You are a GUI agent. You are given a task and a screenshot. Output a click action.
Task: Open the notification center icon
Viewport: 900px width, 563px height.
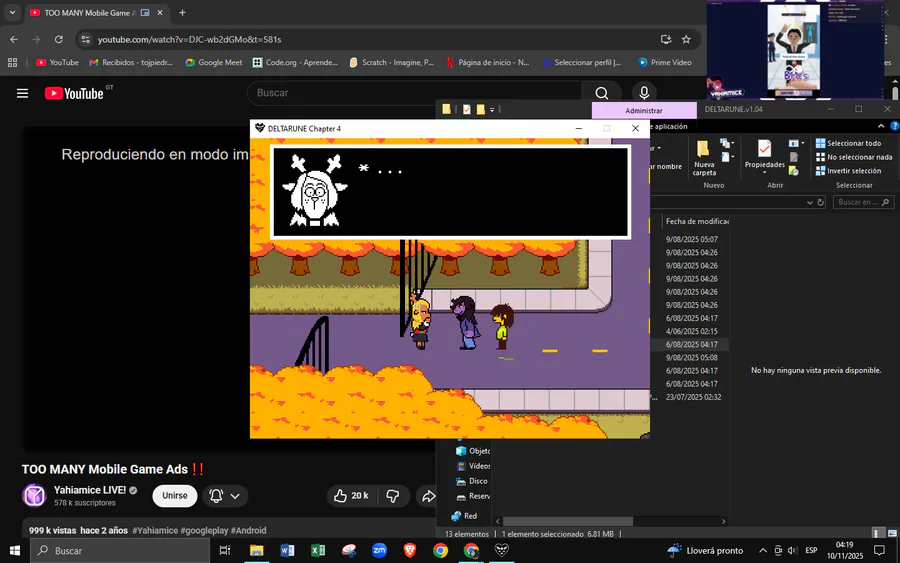pyautogui.click(x=879, y=550)
